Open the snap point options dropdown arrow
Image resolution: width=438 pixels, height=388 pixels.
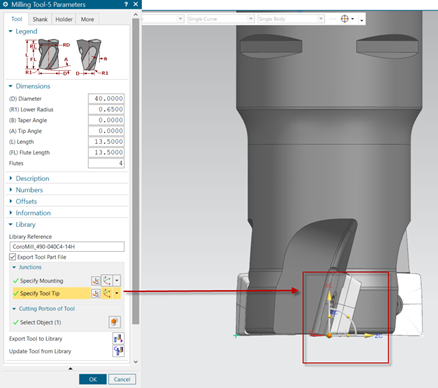click(x=352, y=19)
